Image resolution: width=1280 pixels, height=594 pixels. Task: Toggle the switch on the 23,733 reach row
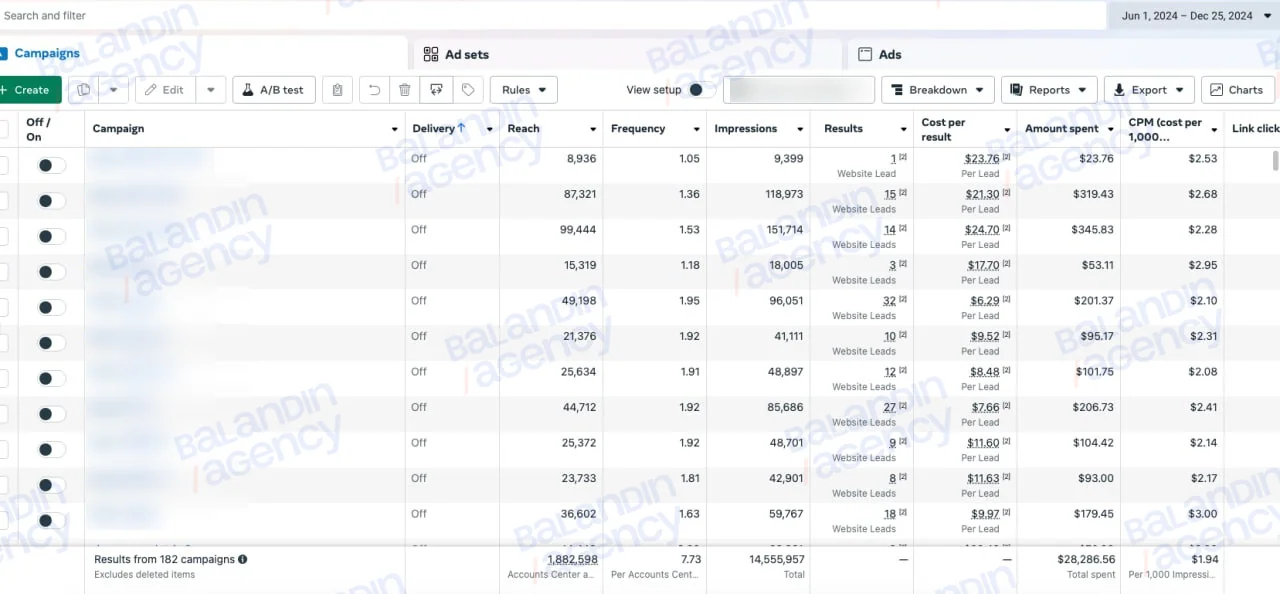pos(51,485)
